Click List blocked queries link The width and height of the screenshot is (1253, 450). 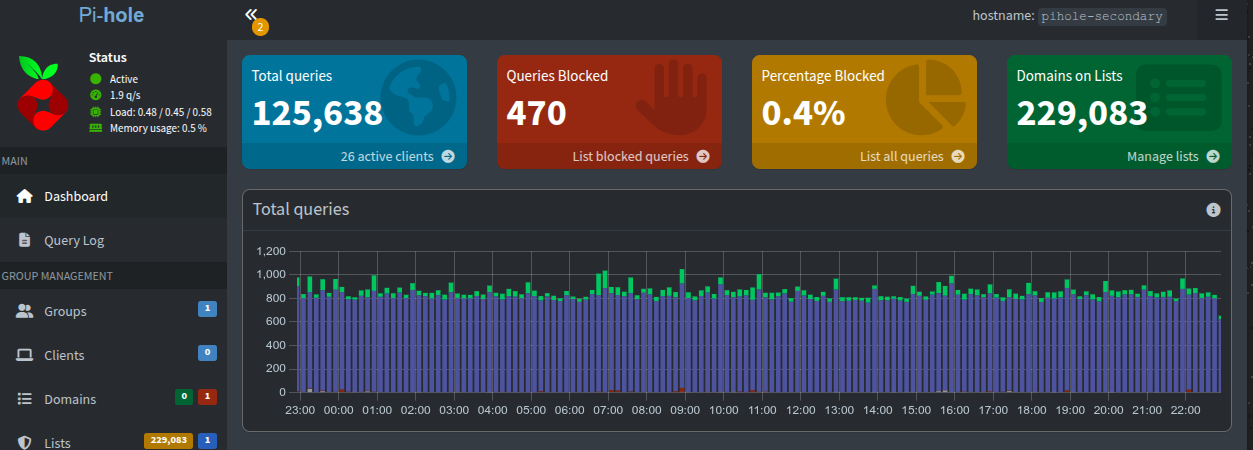pyautogui.click(x=640, y=156)
